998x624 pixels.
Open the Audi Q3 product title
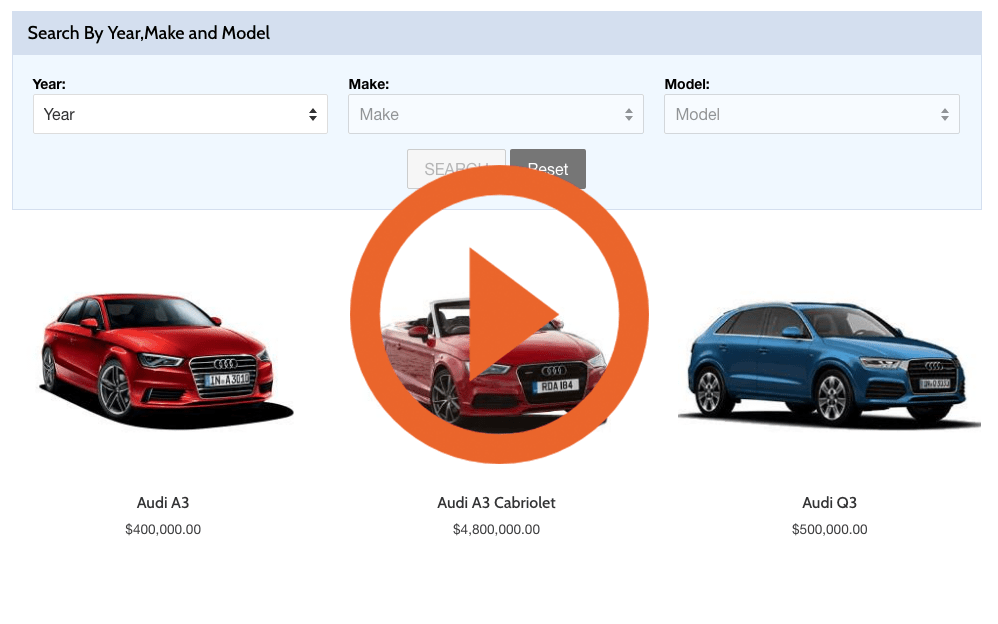[829, 502]
